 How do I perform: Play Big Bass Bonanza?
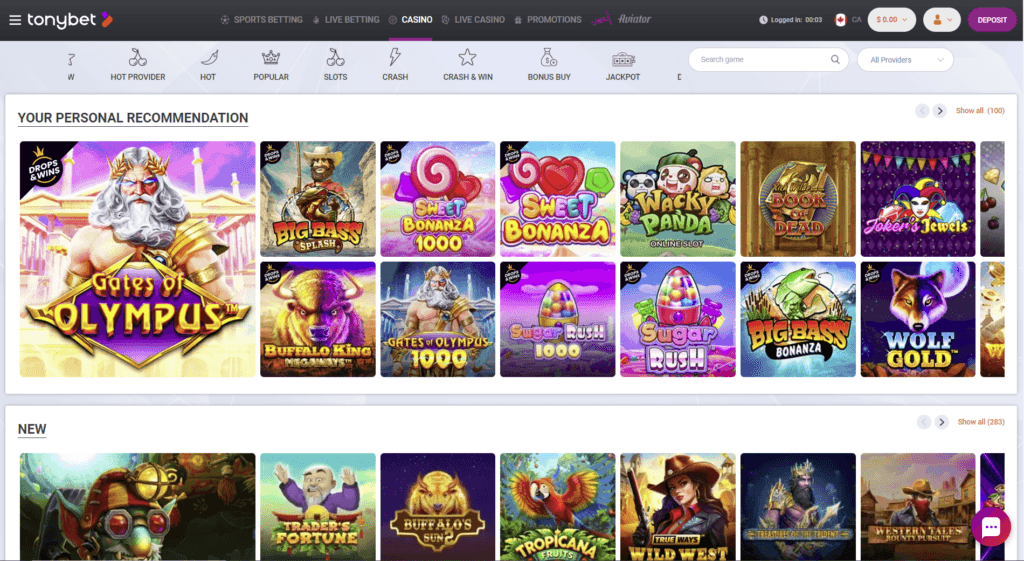798,319
